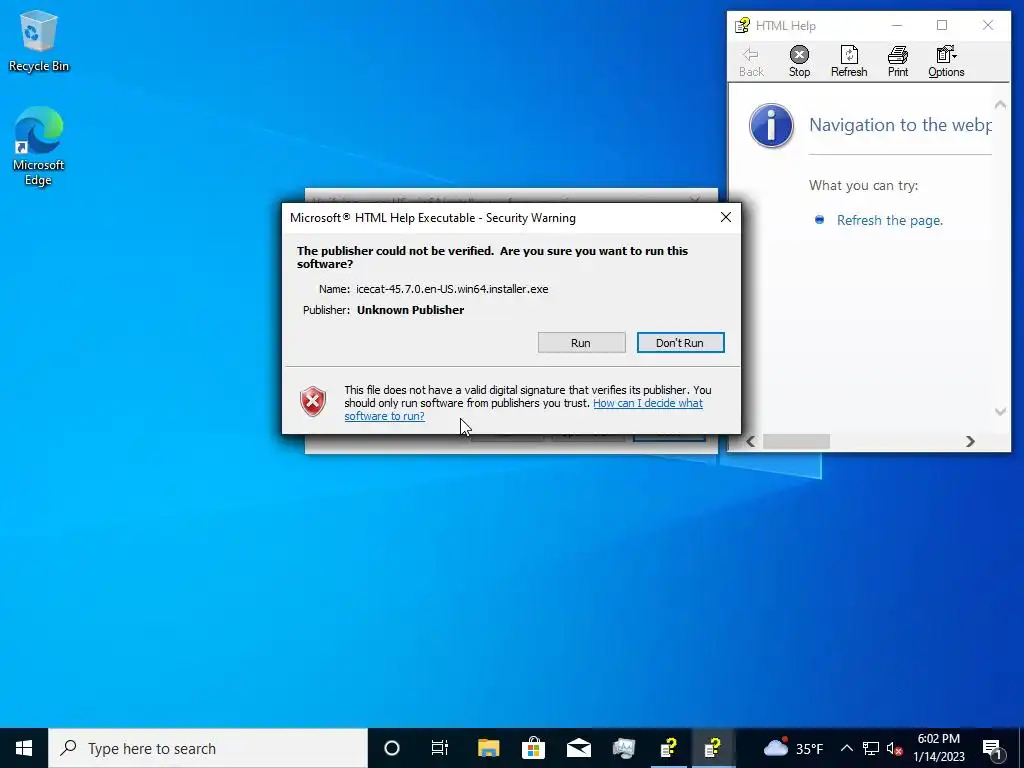Click the 'Unknown Publisher' text
The image size is (1024, 768).
(x=410, y=310)
